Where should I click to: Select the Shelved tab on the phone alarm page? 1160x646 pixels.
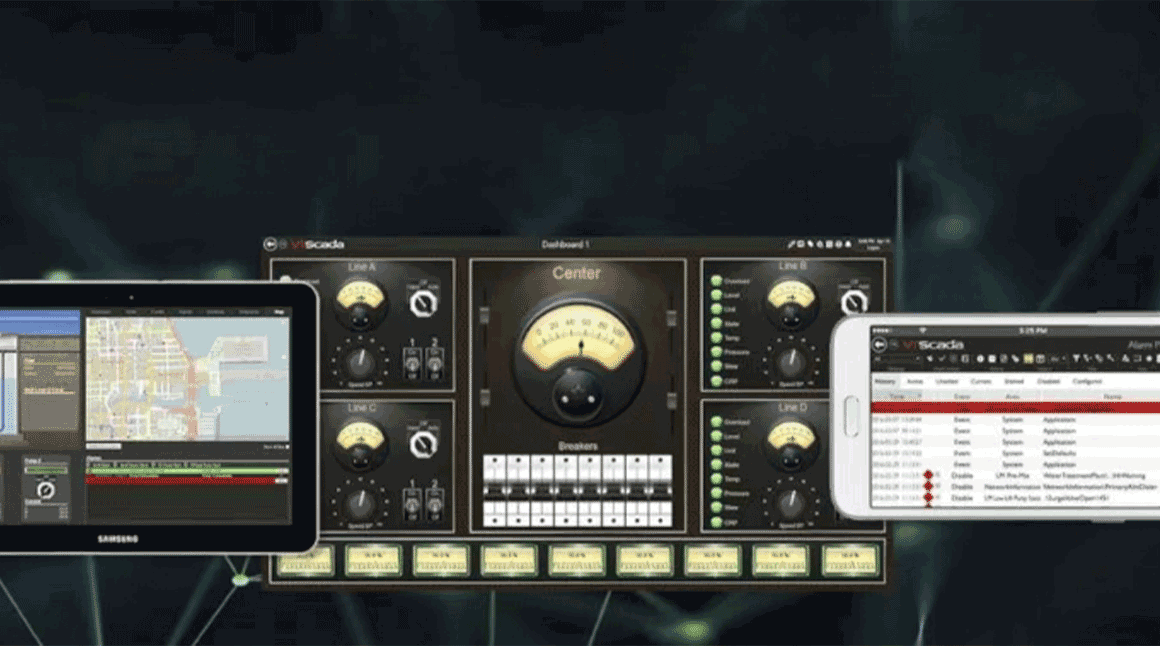pyautogui.click(x=1014, y=382)
